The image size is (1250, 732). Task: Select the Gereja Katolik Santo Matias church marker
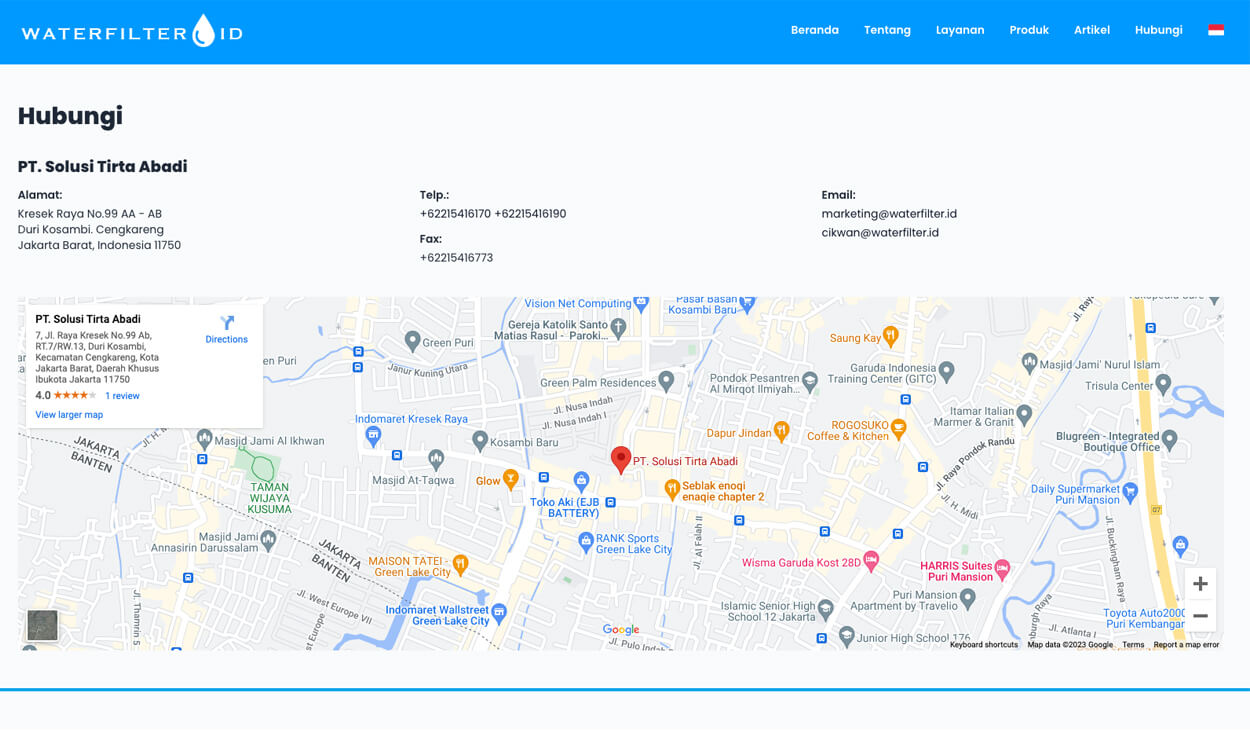coord(618,326)
